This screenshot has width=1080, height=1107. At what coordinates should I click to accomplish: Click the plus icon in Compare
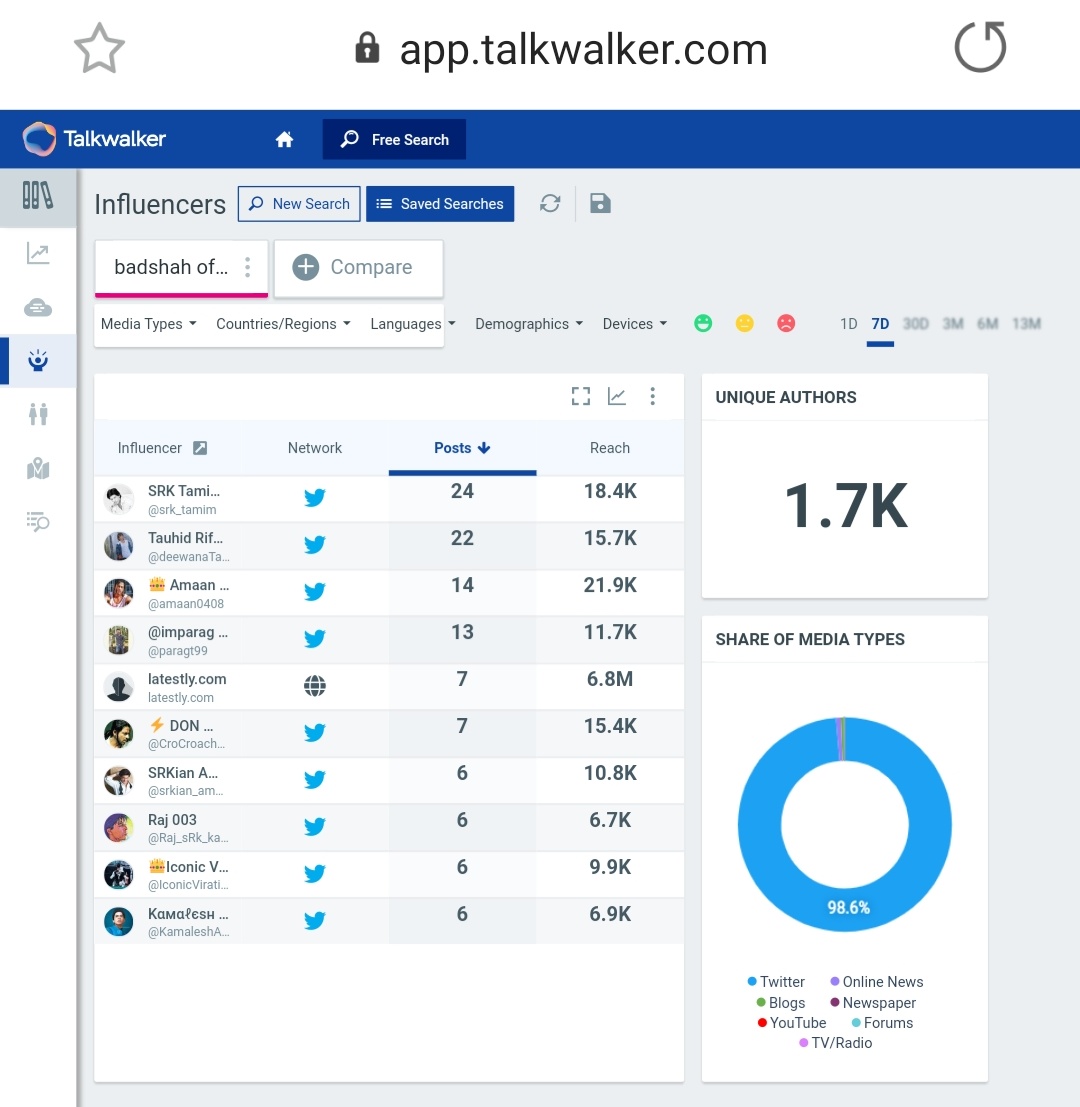(306, 267)
